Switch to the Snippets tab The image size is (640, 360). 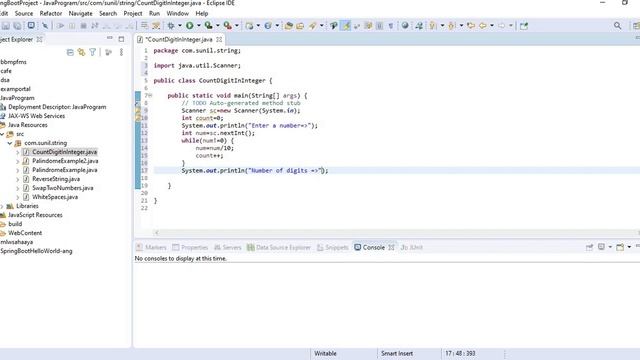(x=333, y=247)
